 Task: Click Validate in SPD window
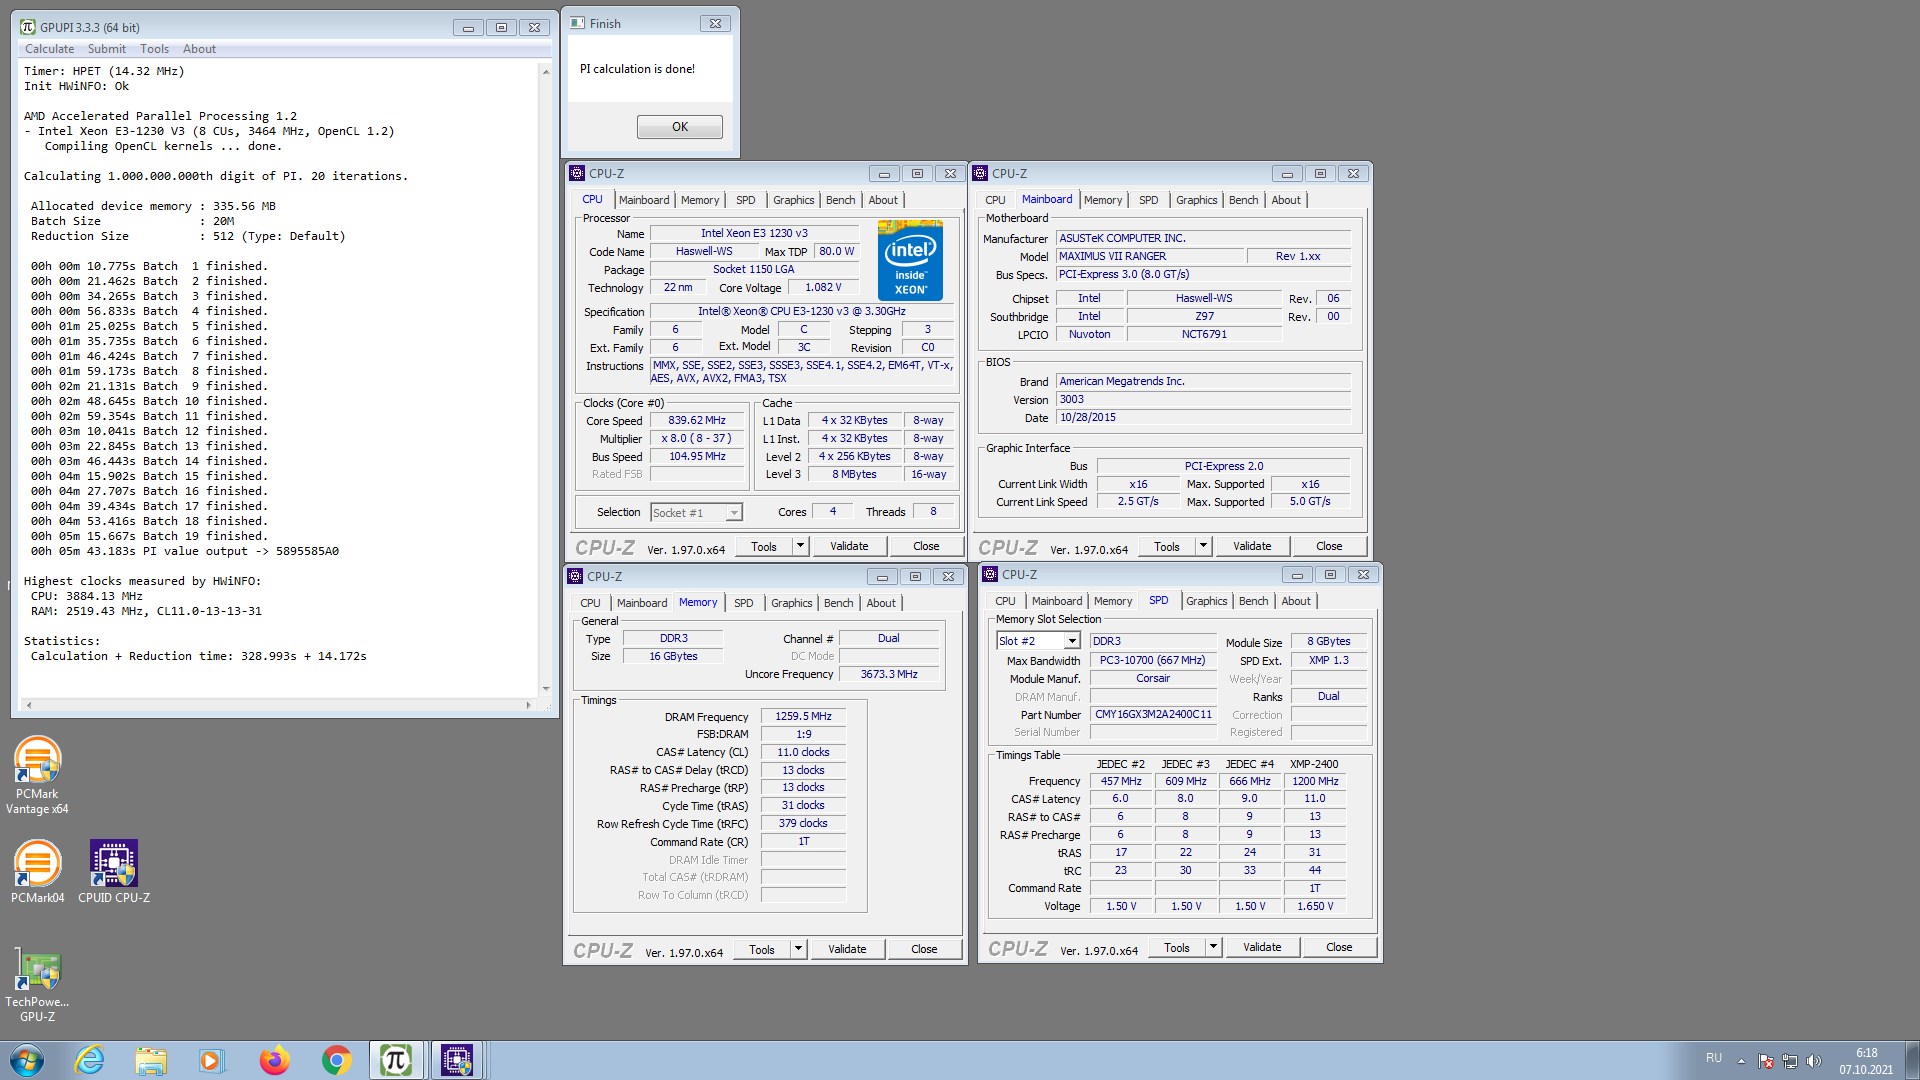point(1262,947)
